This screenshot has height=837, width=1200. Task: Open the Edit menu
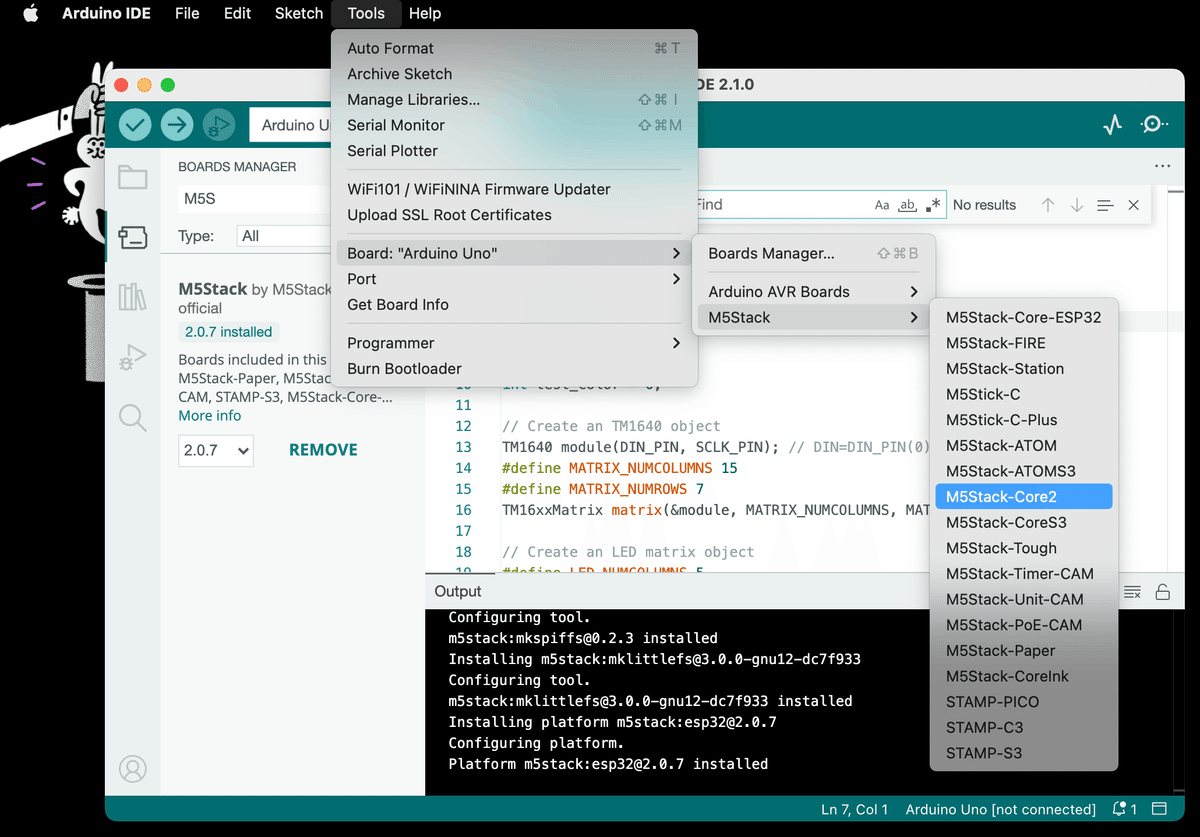click(237, 14)
